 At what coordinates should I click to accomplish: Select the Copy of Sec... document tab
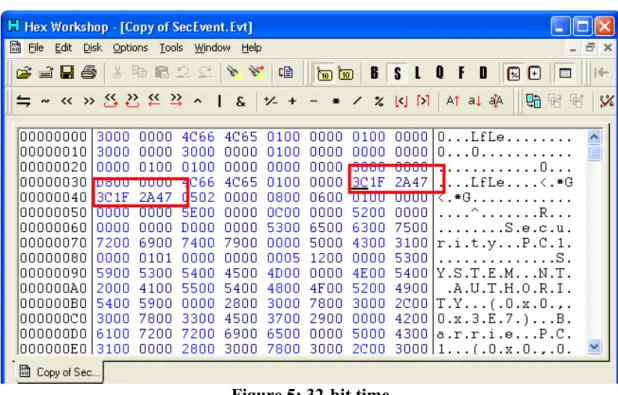point(60,372)
